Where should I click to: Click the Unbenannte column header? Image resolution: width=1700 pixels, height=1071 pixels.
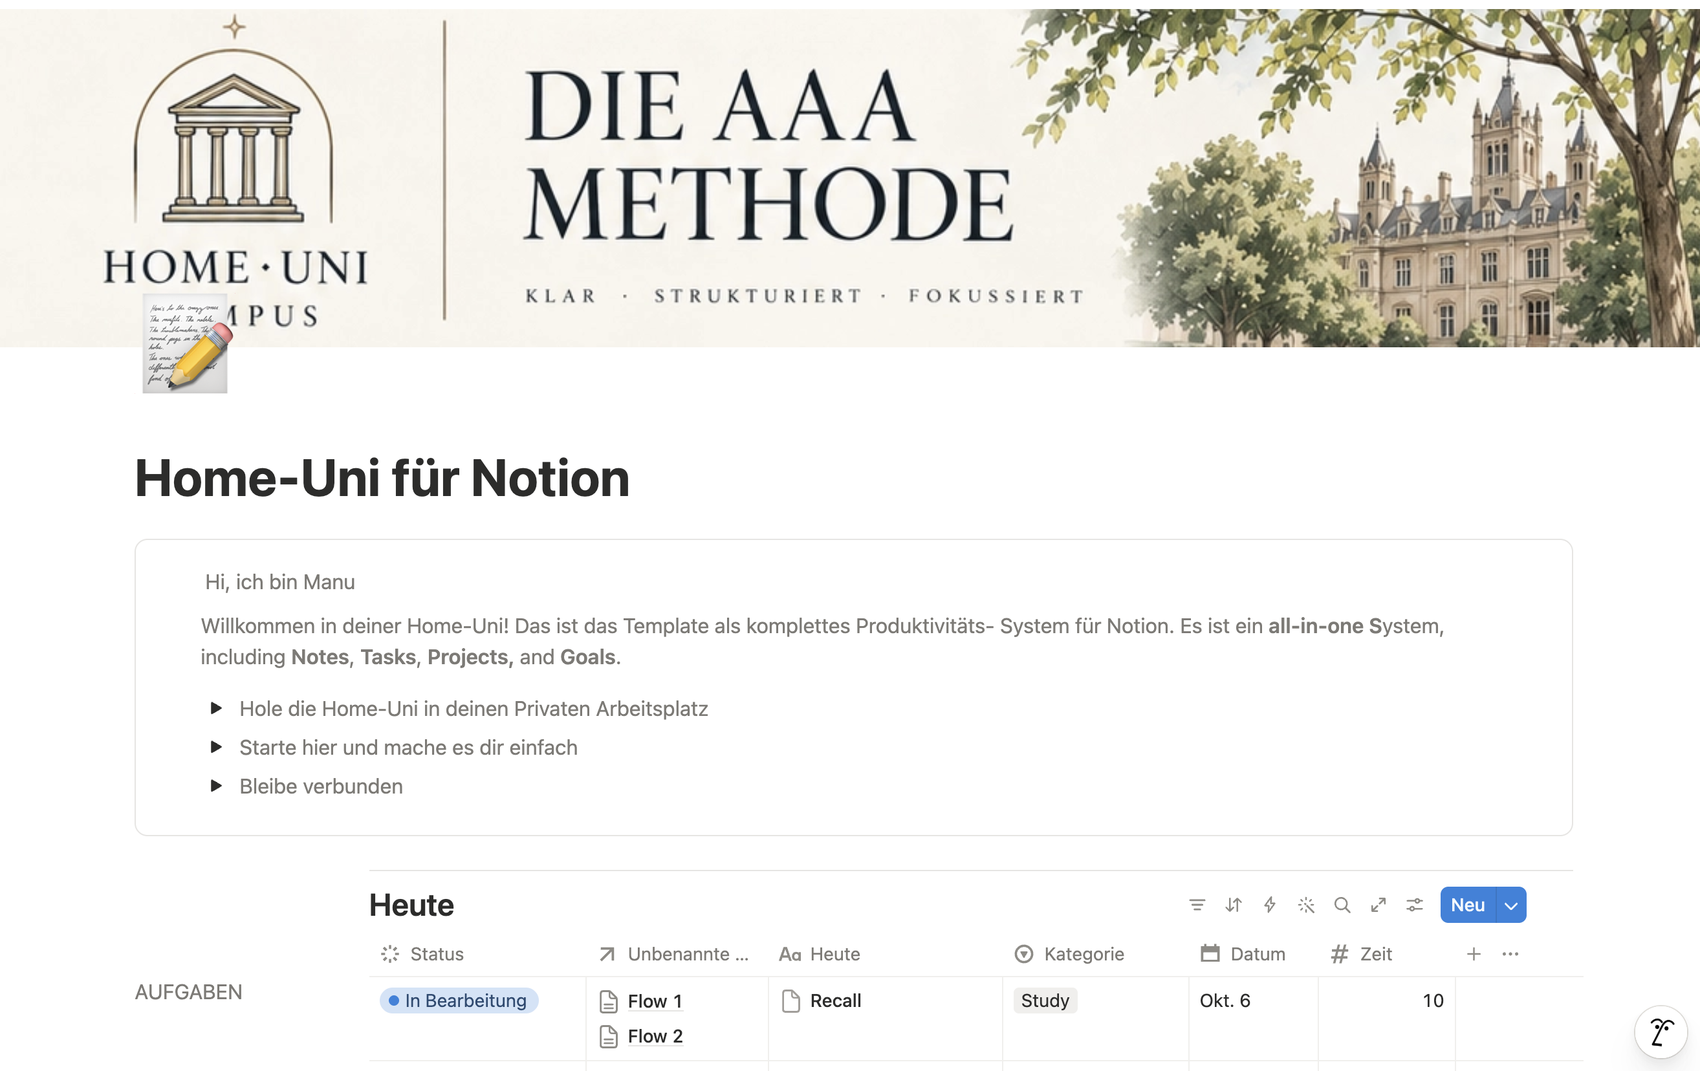pos(677,954)
